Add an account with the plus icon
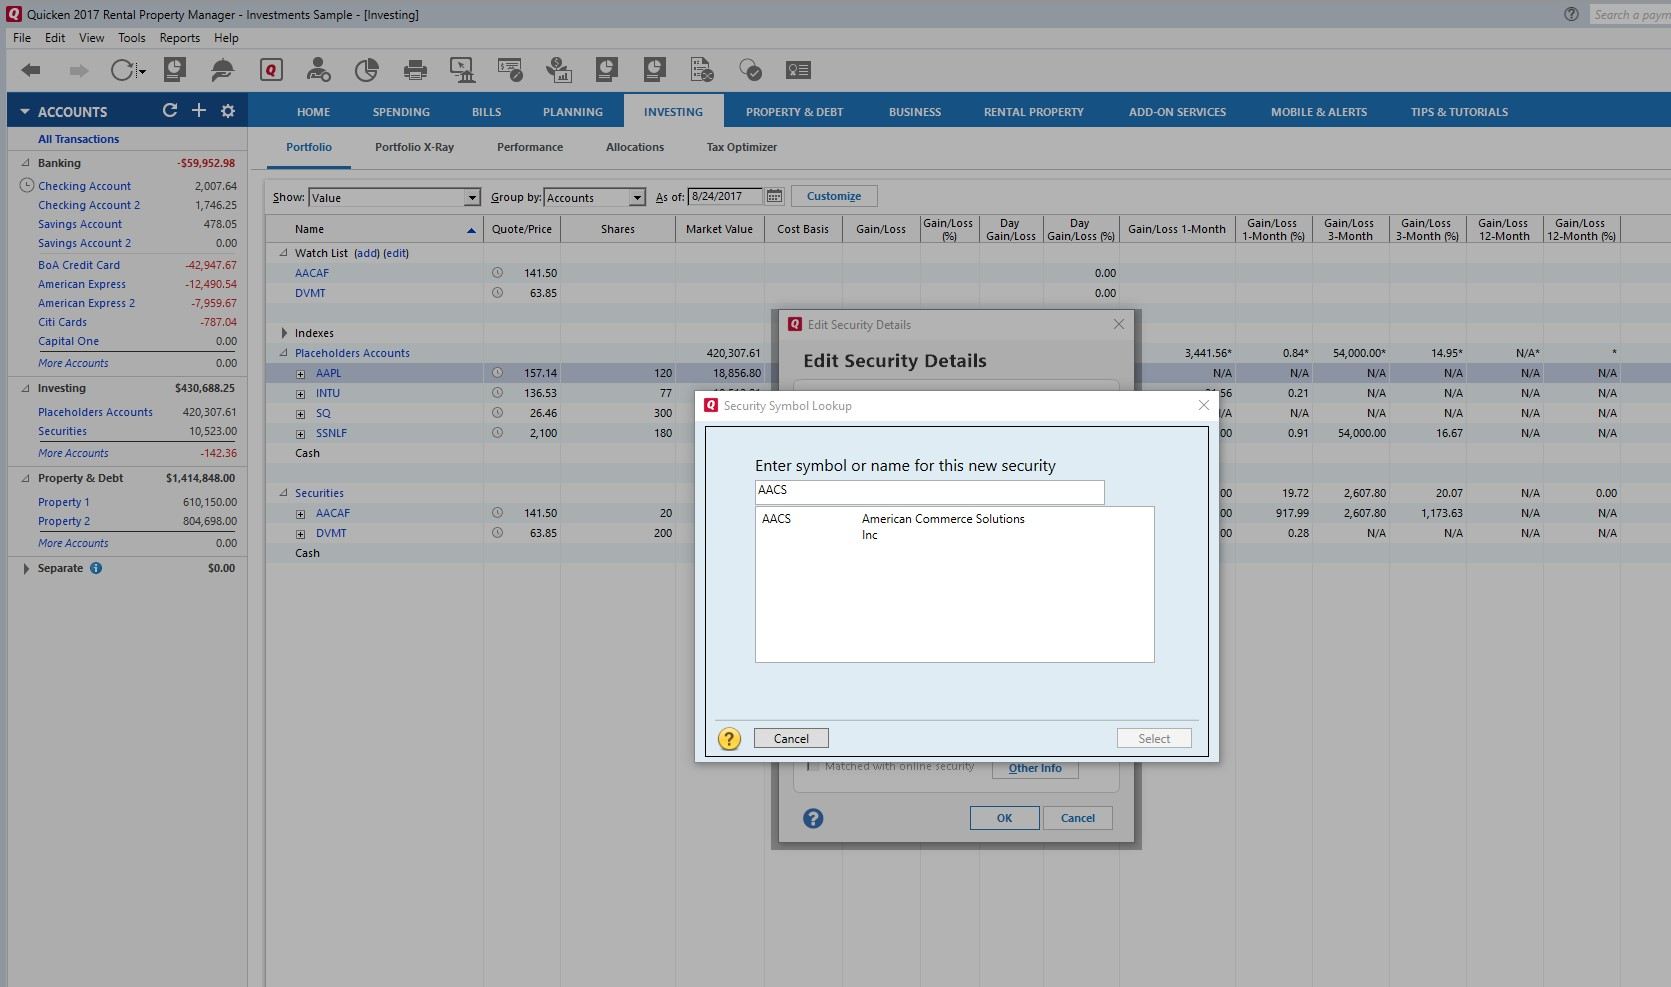 tap(199, 111)
